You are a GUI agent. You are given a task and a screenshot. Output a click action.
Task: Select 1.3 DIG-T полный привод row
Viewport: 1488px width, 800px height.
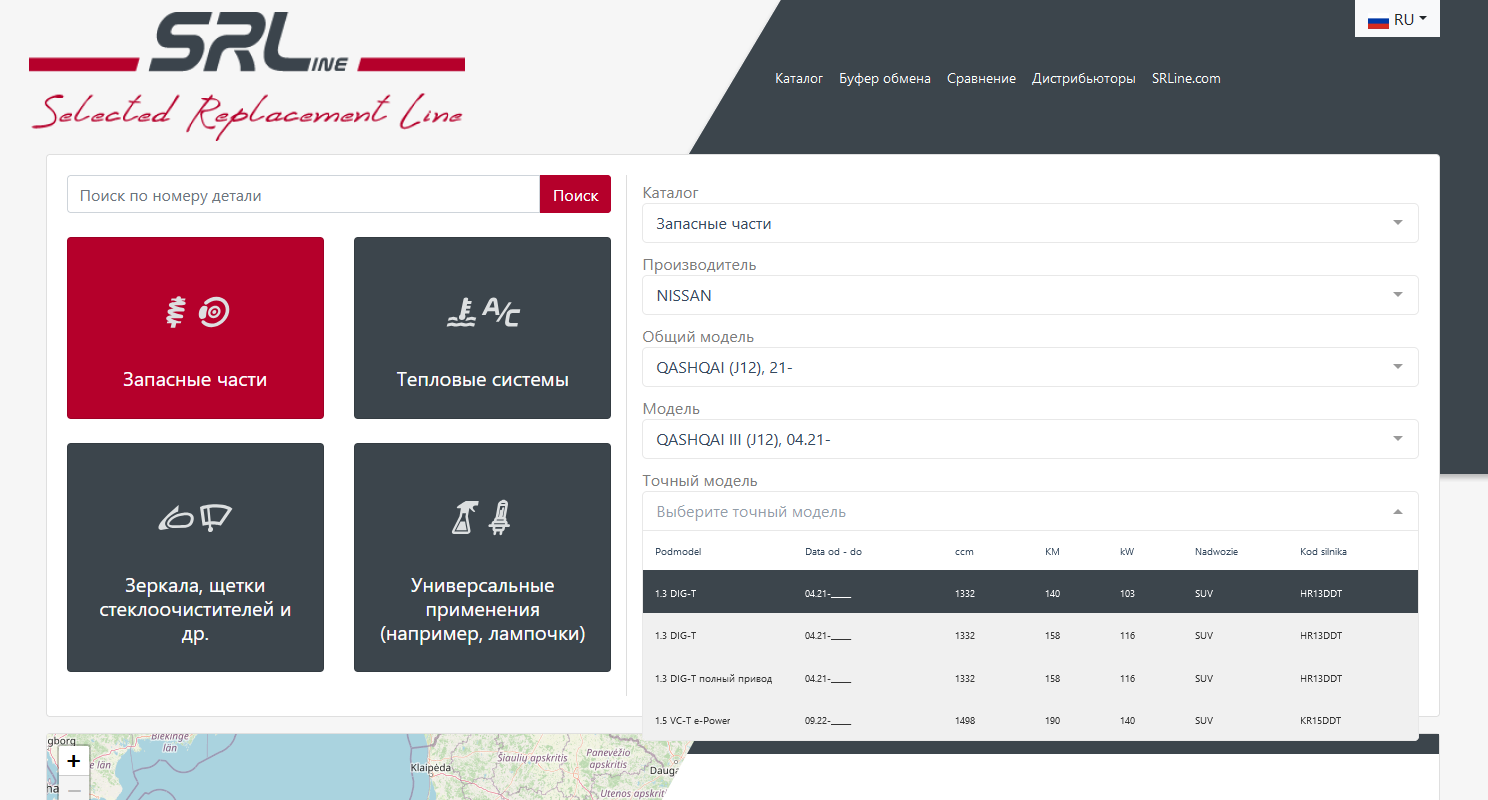1030,677
